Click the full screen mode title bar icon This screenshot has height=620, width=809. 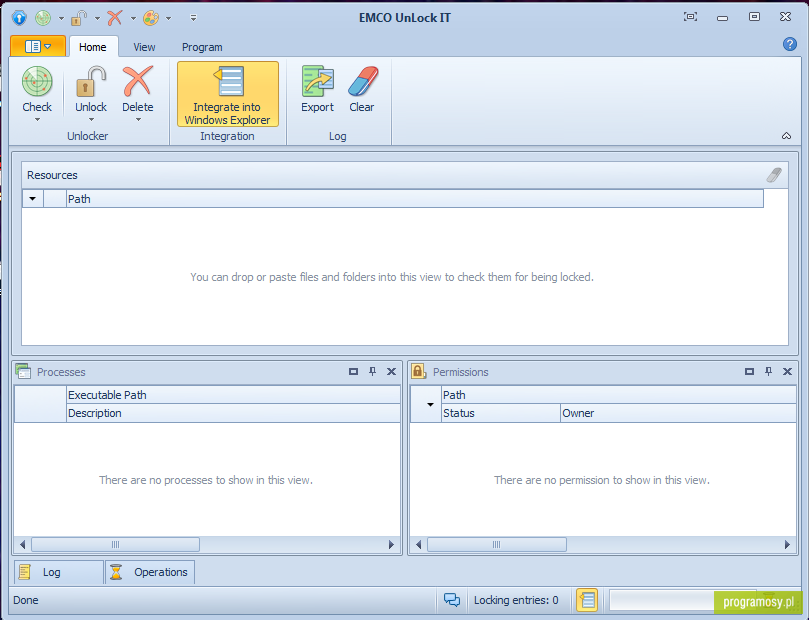[x=690, y=17]
